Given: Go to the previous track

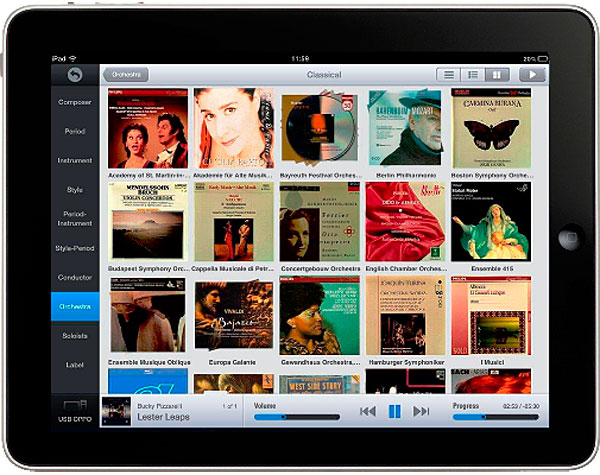Looking at the screenshot, I should click(368, 411).
